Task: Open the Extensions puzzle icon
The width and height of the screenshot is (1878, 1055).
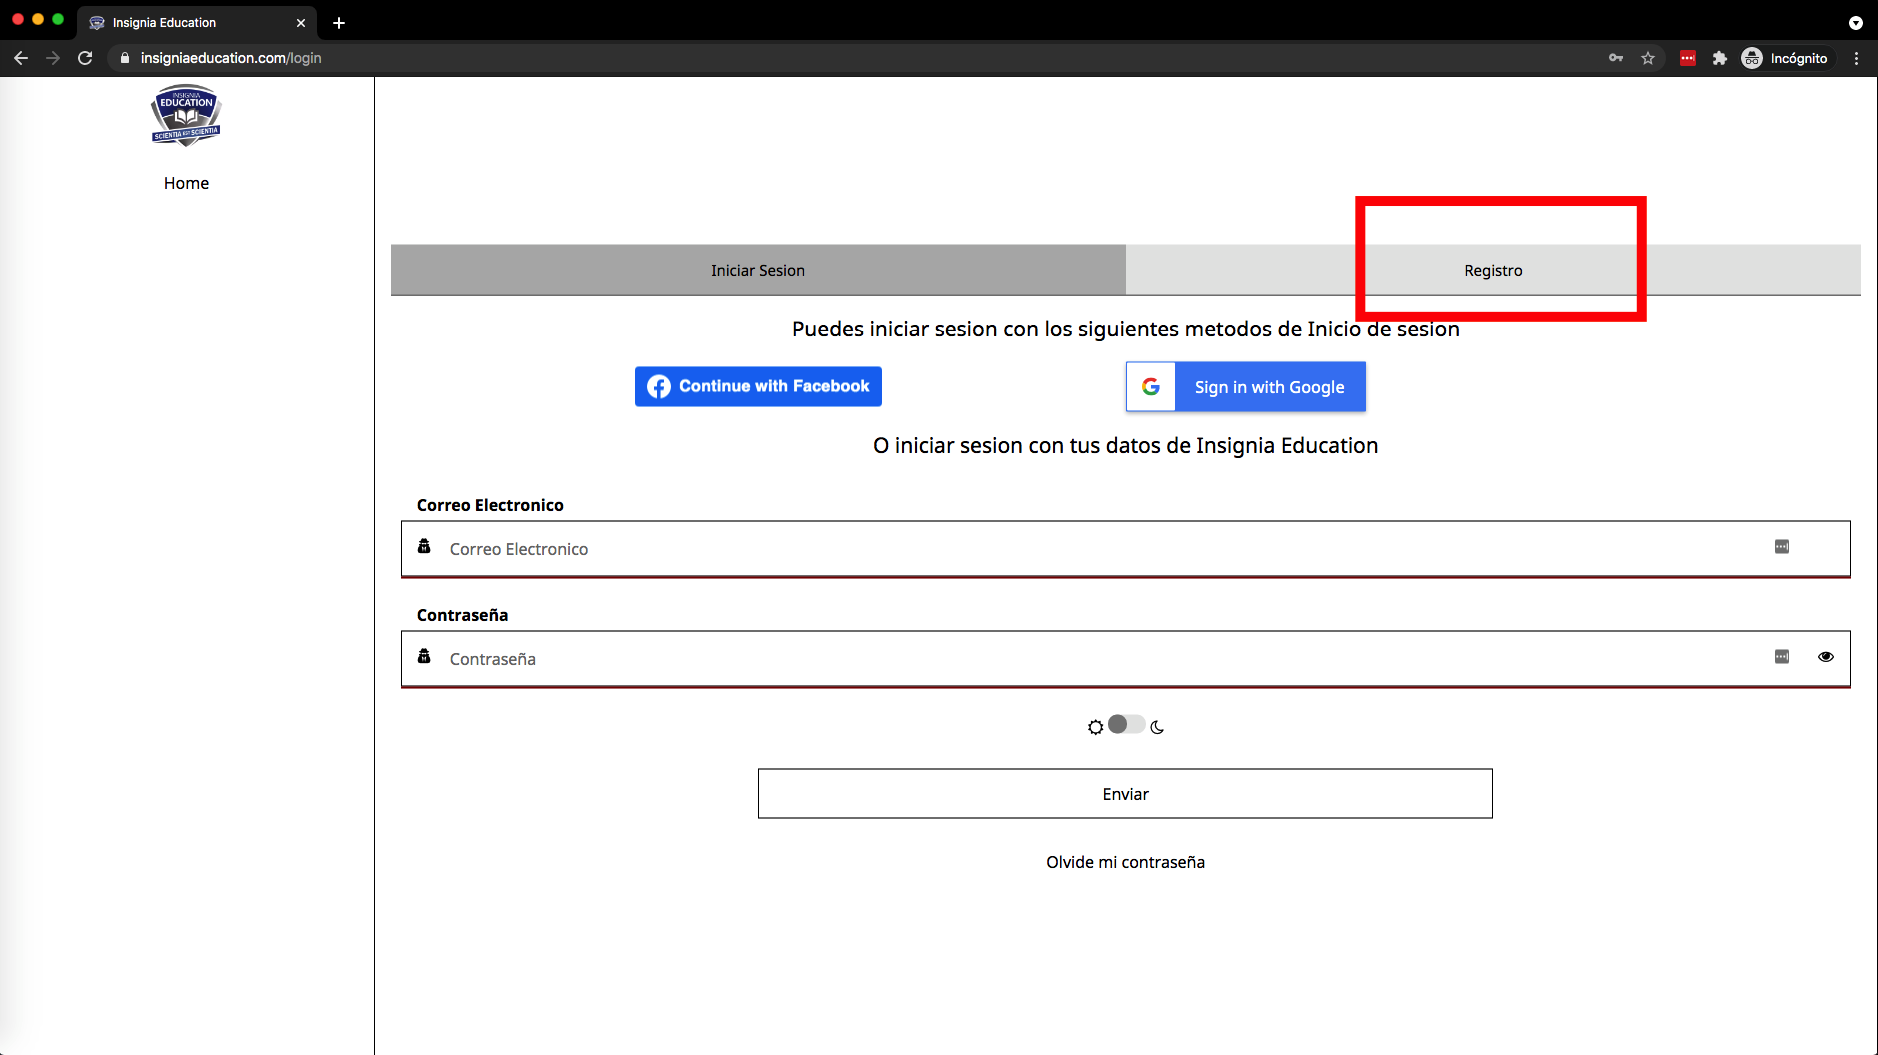Action: click(1720, 58)
